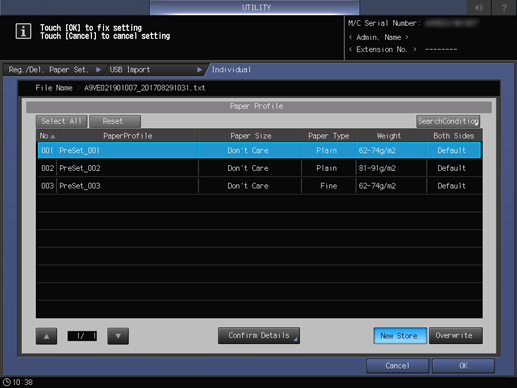Choose the New Store option
Viewport: 517px width, 388px height.
click(x=400, y=336)
